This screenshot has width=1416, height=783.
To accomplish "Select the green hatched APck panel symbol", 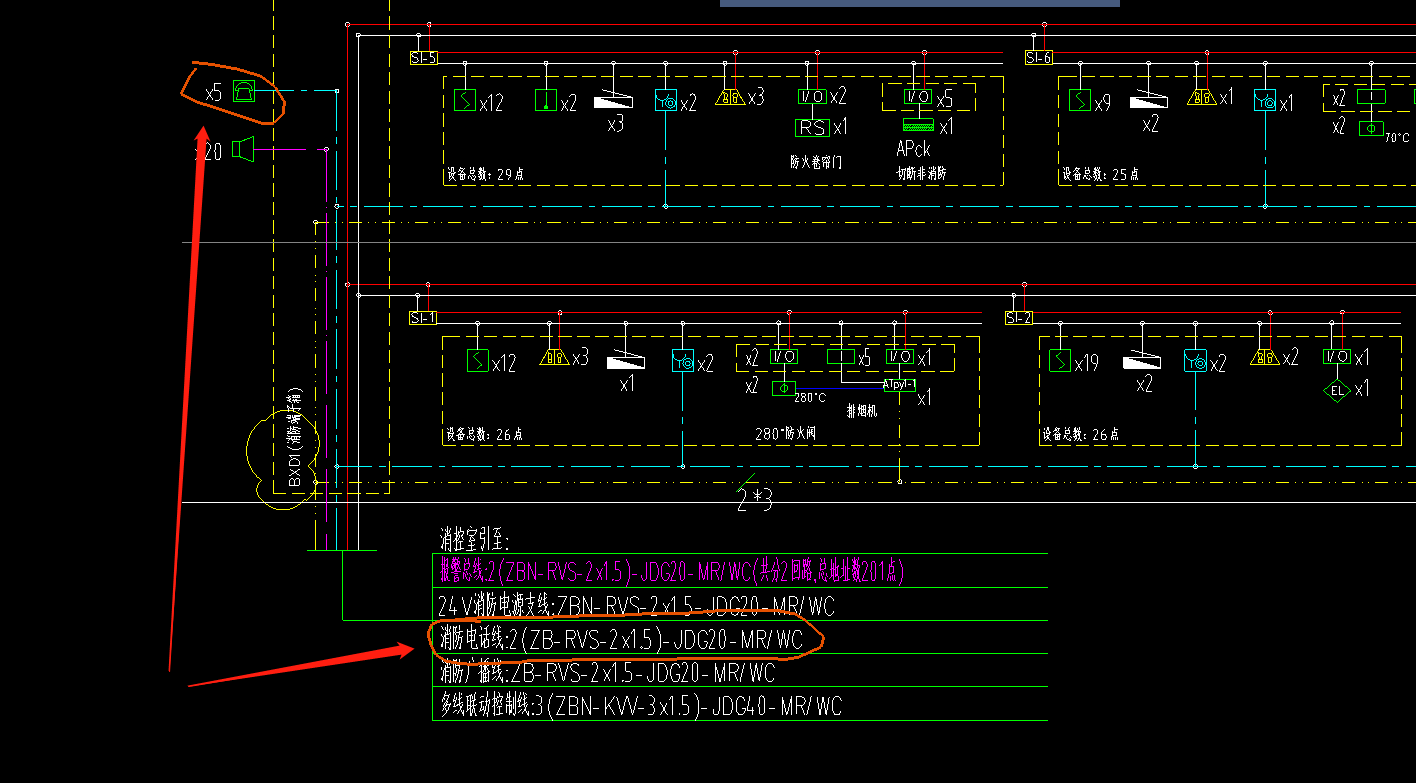I will 917,125.
